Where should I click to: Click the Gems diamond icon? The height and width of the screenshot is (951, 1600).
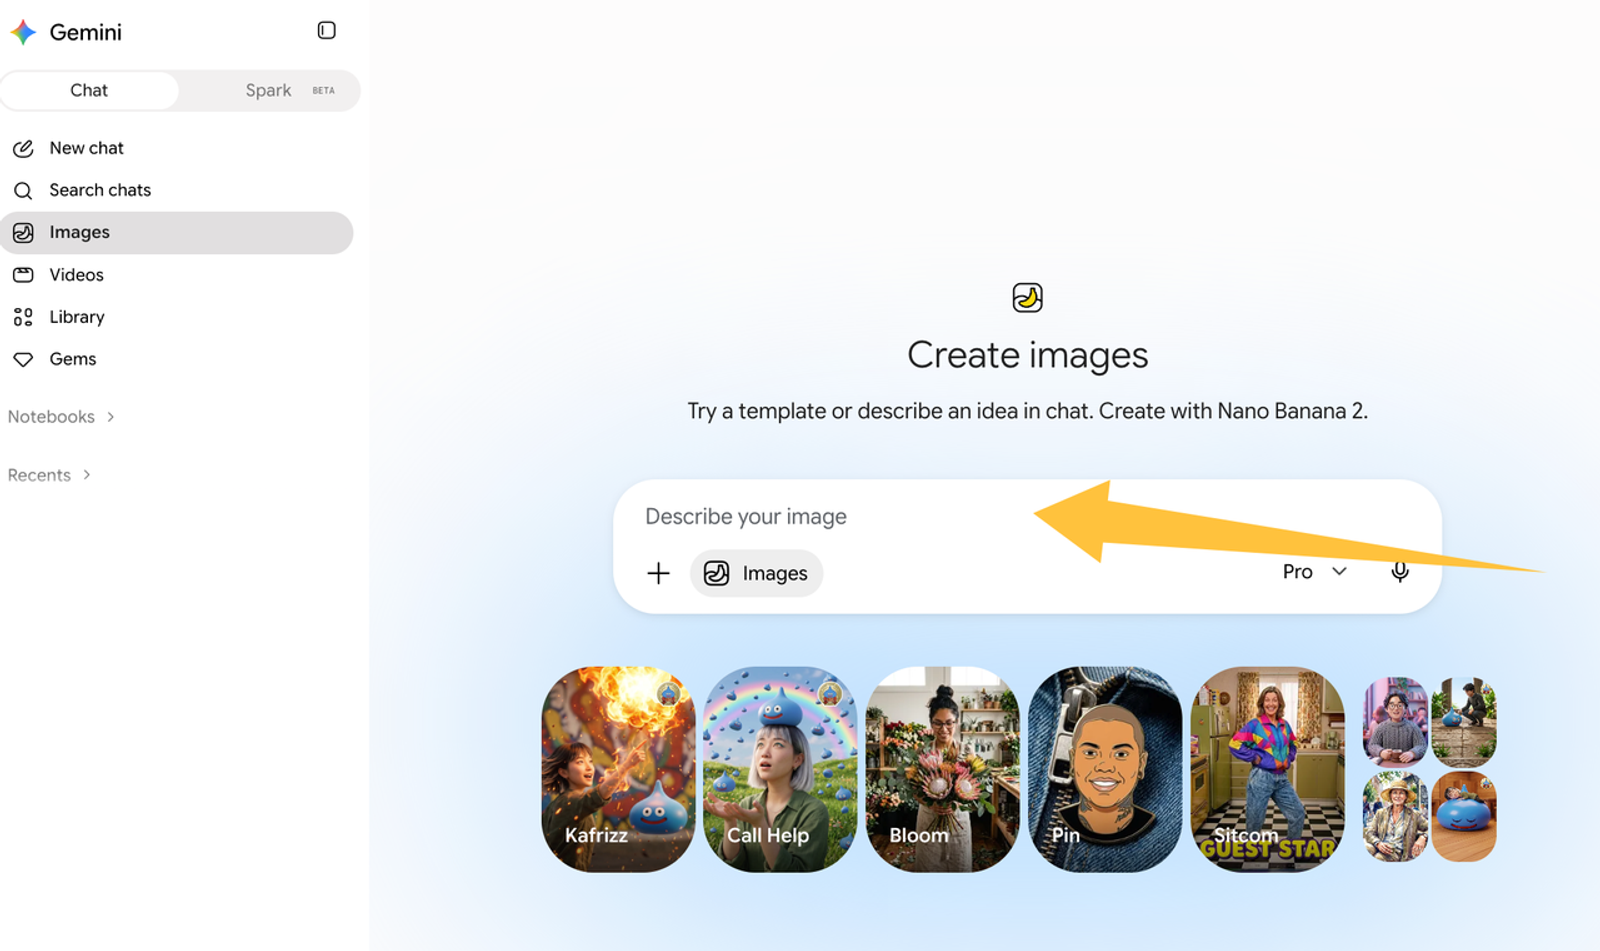pyautogui.click(x=23, y=359)
